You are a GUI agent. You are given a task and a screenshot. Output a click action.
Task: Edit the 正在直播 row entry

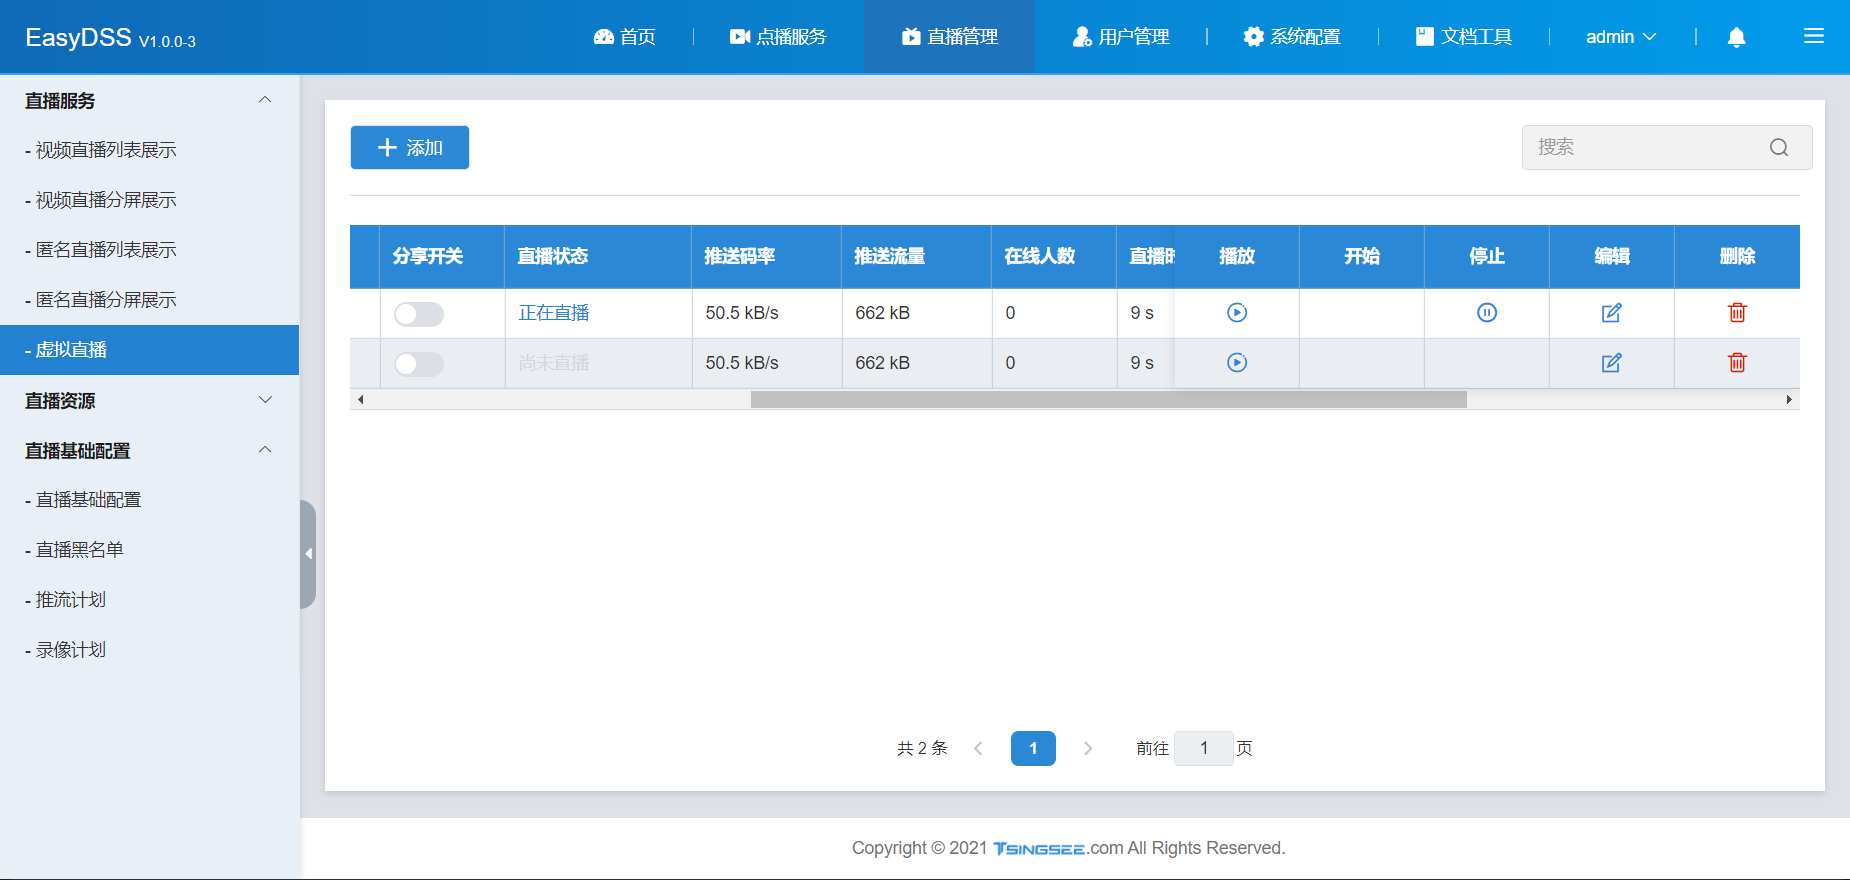click(x=1612, y=313)
